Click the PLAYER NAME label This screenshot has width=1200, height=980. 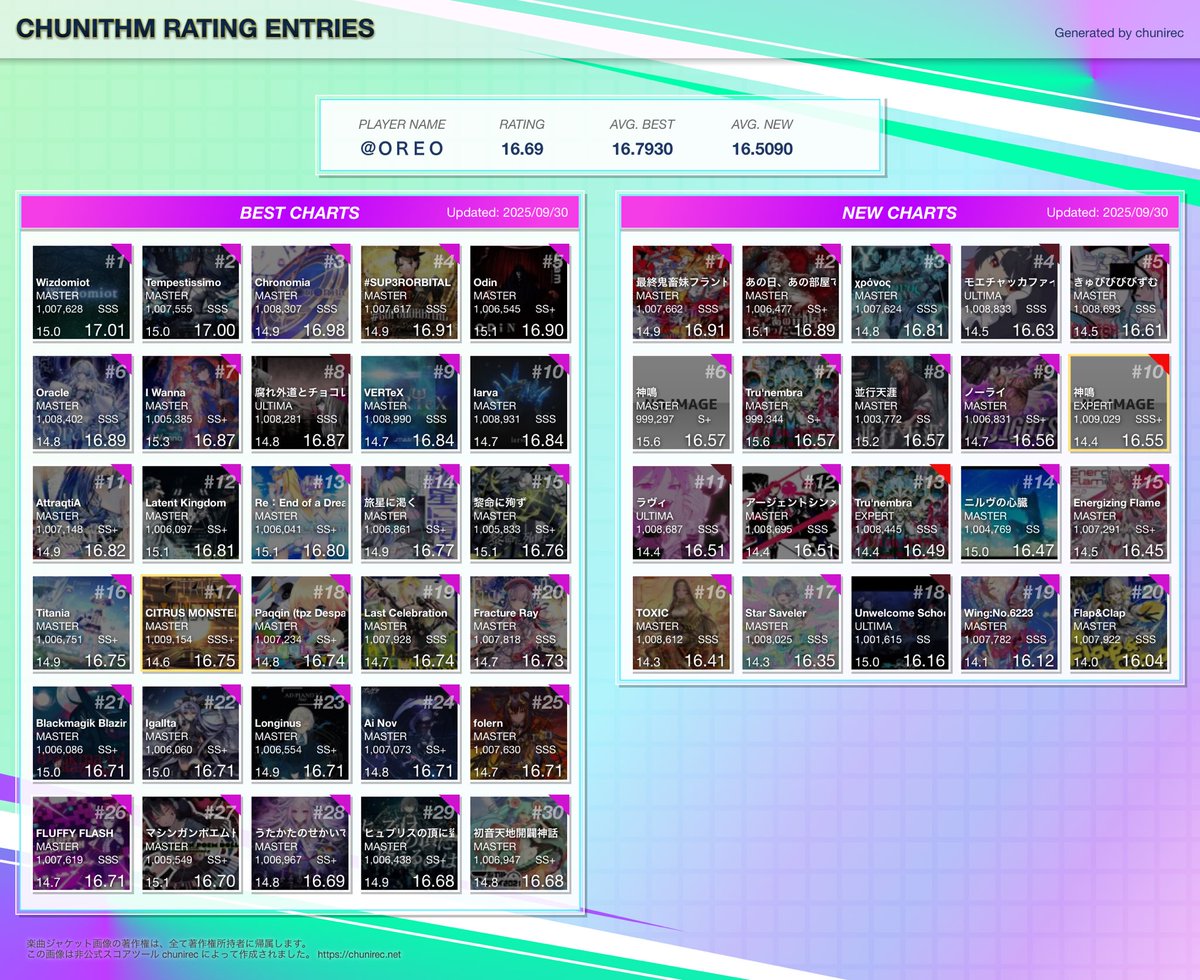pos(402,125)
